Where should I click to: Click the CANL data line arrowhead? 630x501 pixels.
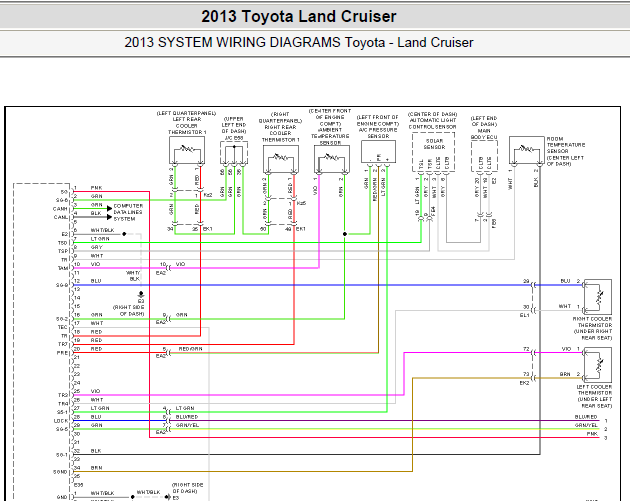click(109, 217)
